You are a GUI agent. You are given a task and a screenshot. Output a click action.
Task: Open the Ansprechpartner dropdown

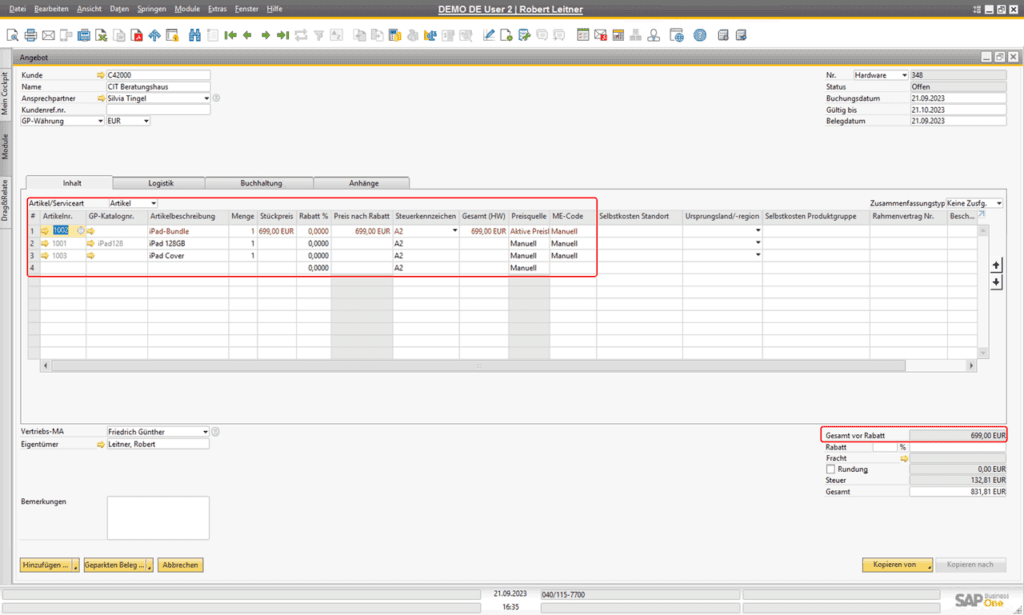pyautogui.click(x=206, y=99)
